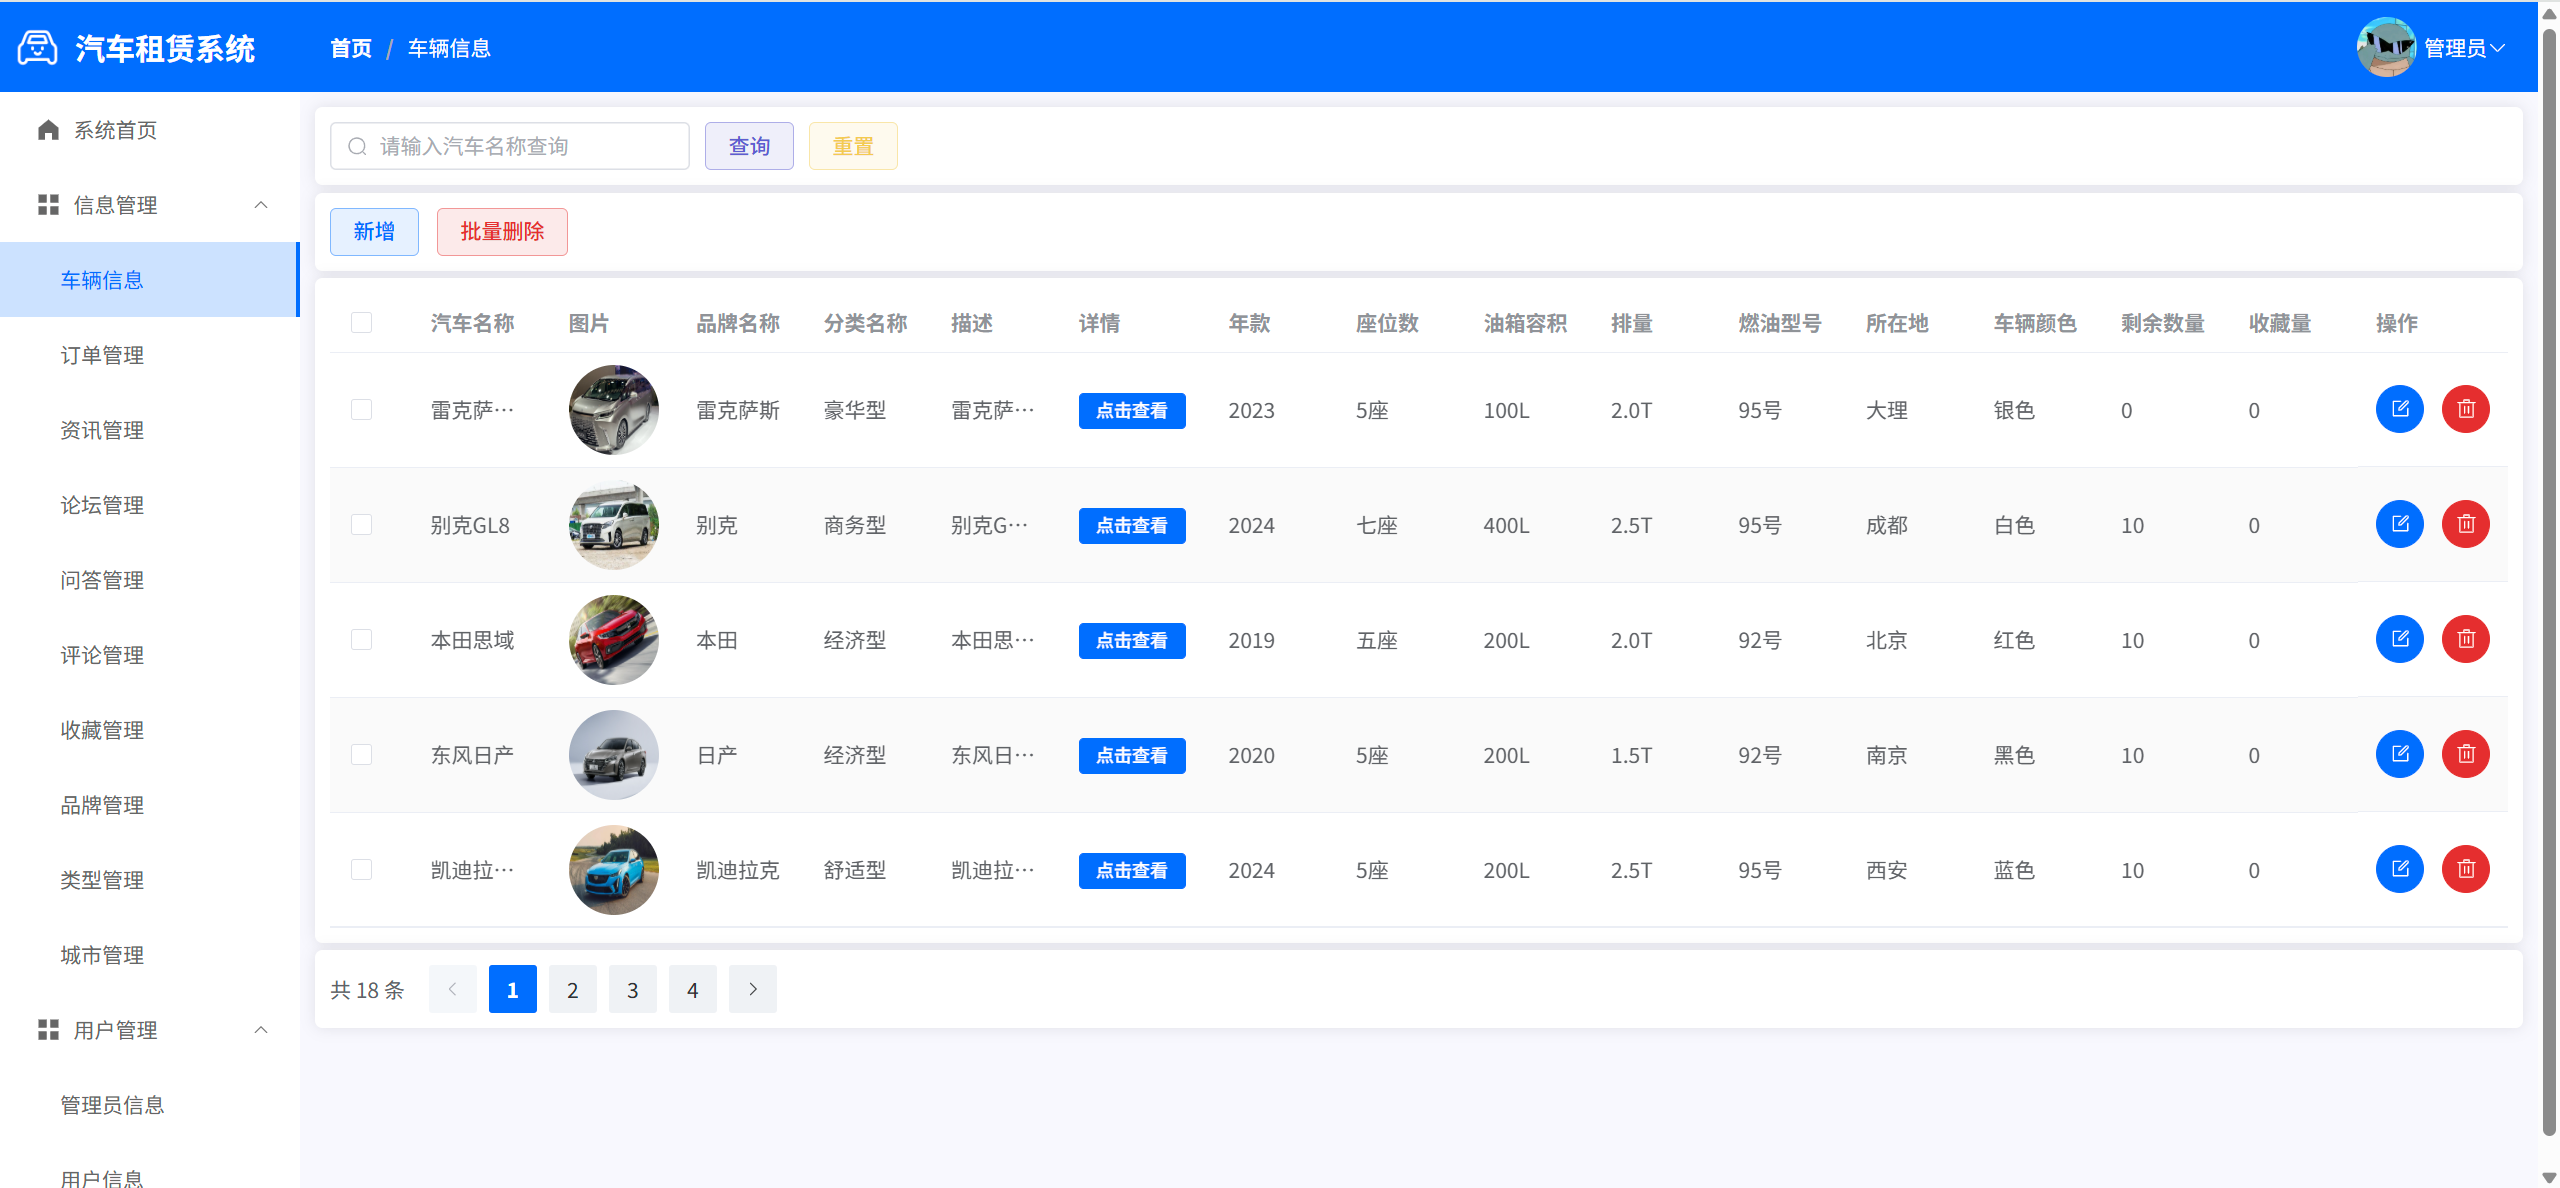This screenshot has height=1188, width=2560.
Task: Collapse the 用户管理 sidebar section
Action: tap(261, 1030)
